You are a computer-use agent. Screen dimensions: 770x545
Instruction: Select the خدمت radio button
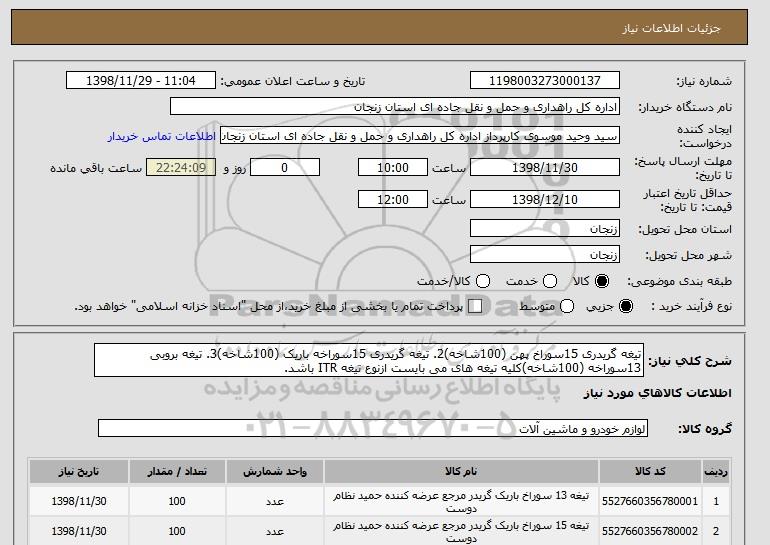pos(550,281)
